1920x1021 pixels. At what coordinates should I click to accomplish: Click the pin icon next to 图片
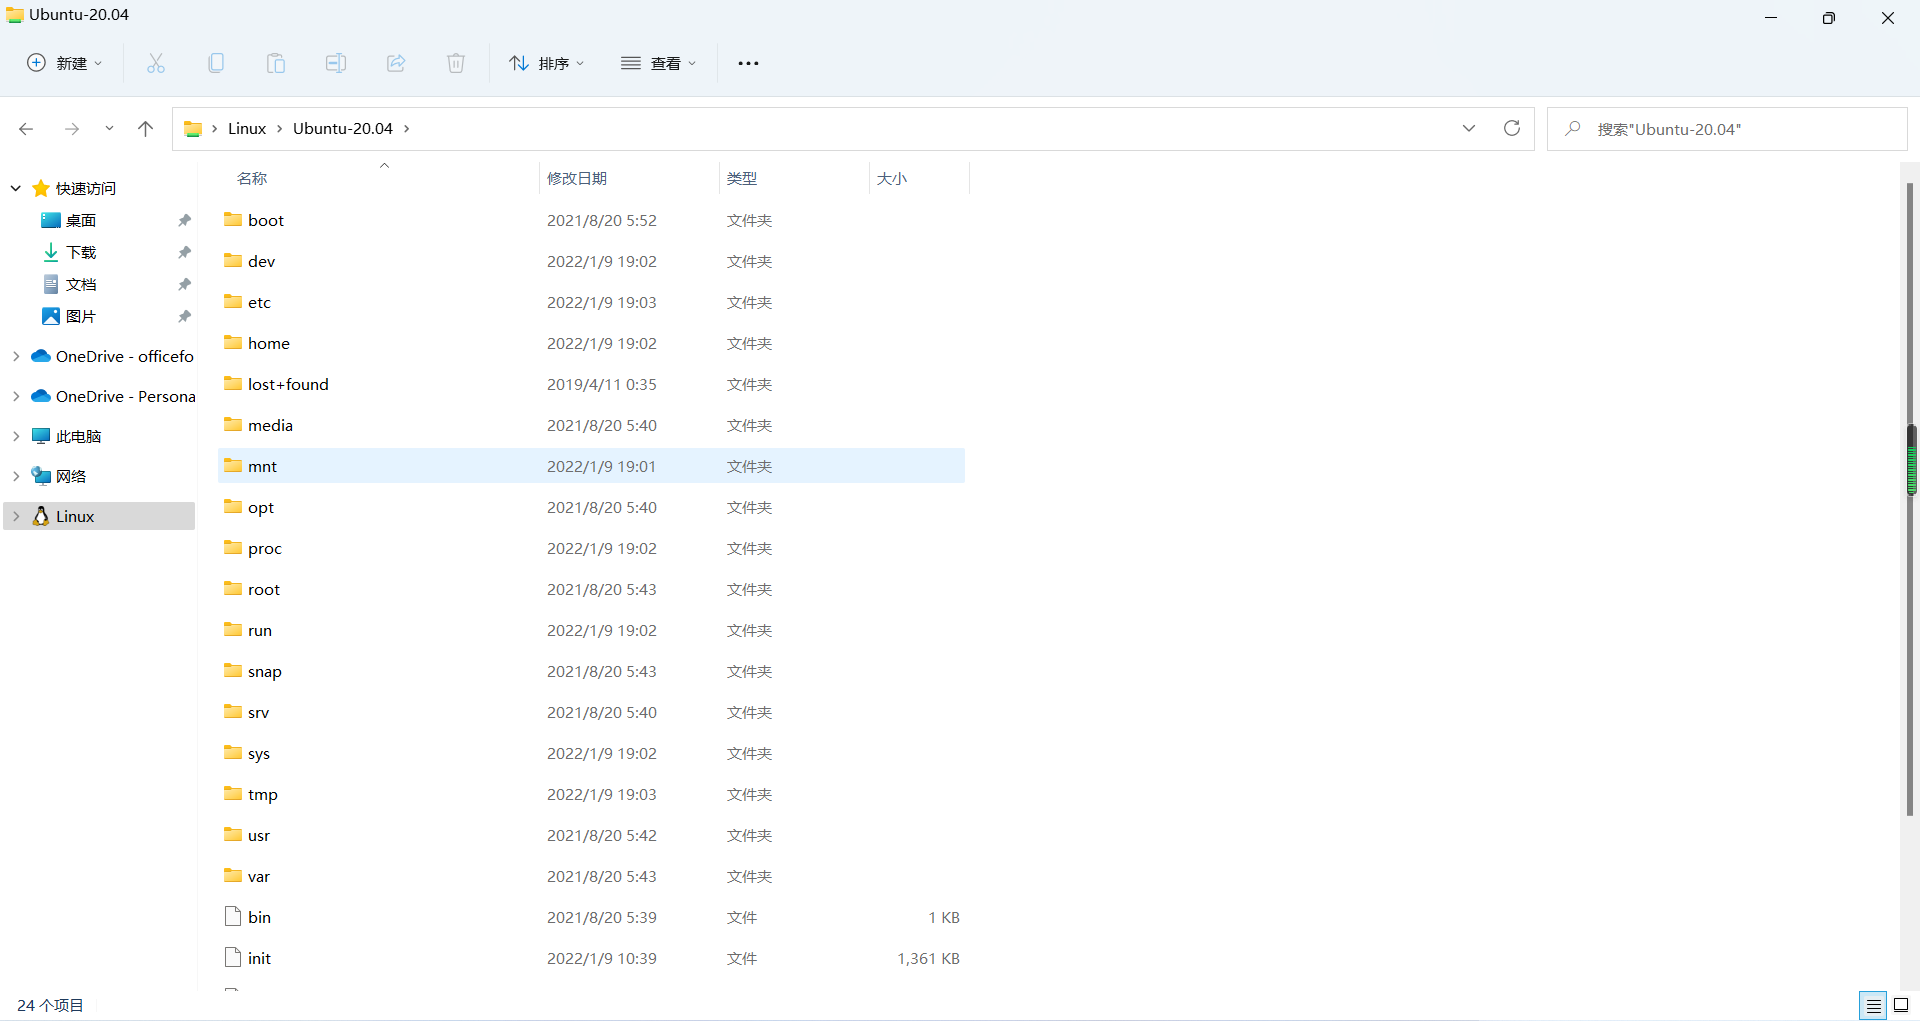pyautogui.click(x=184, y=316)
